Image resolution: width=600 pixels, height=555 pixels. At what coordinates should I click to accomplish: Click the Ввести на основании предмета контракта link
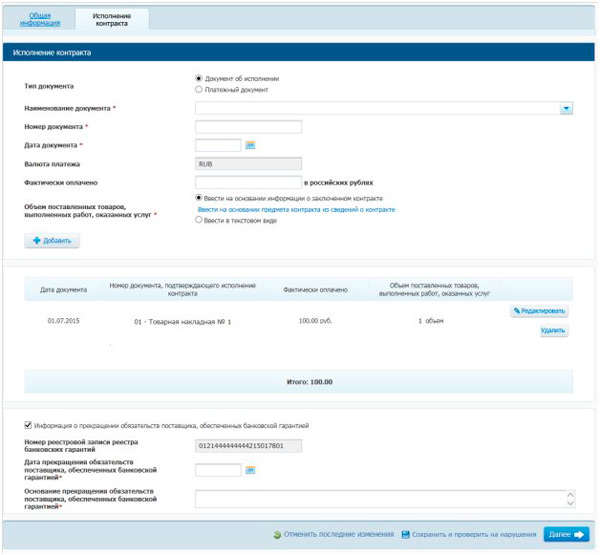coord(296,210)
